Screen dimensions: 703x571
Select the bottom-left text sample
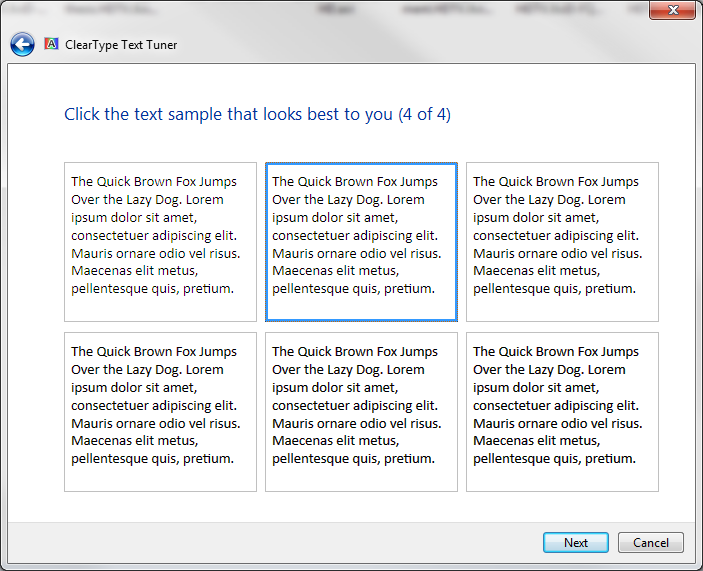coord(160,411)
